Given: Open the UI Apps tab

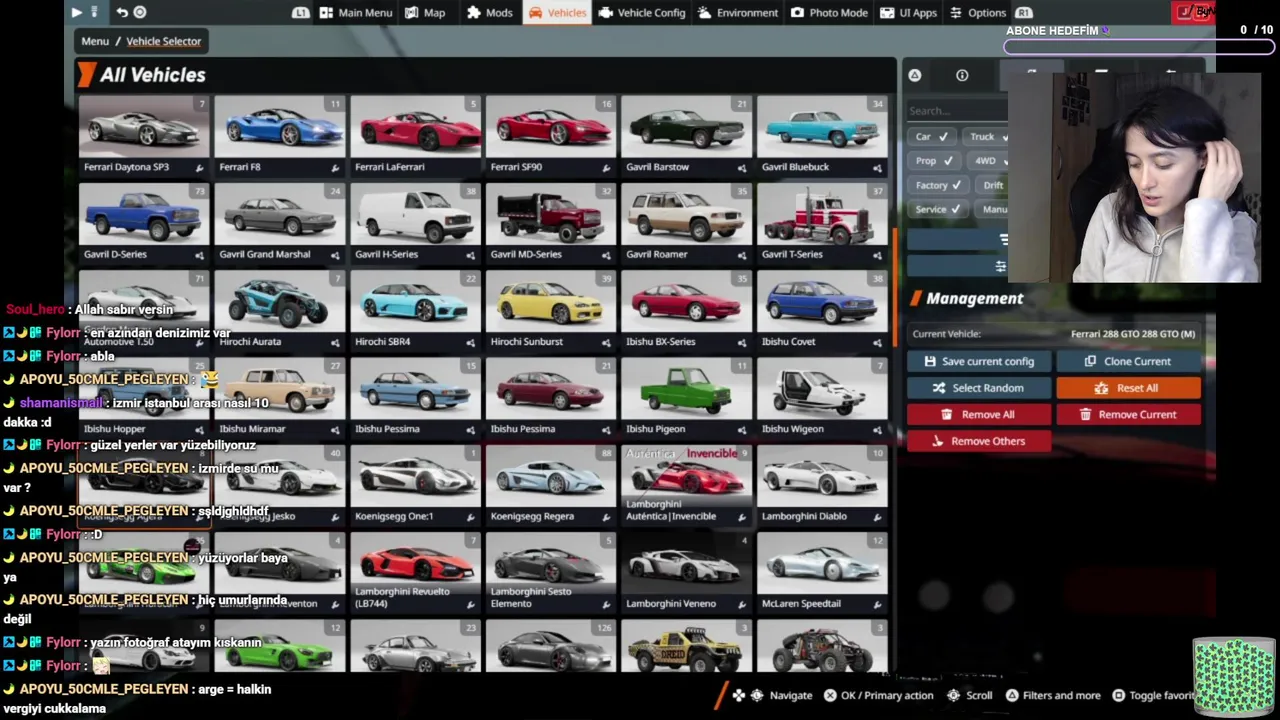Looking at the screenshot, I should pos(909,12).
